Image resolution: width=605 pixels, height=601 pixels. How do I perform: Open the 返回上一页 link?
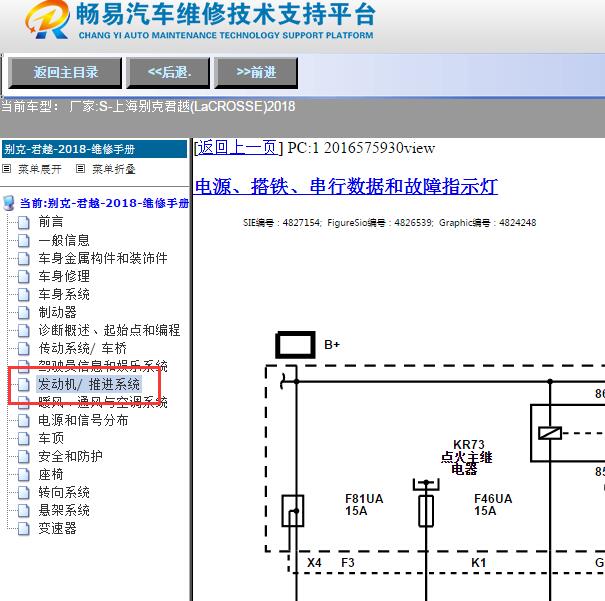pos(238,148)
